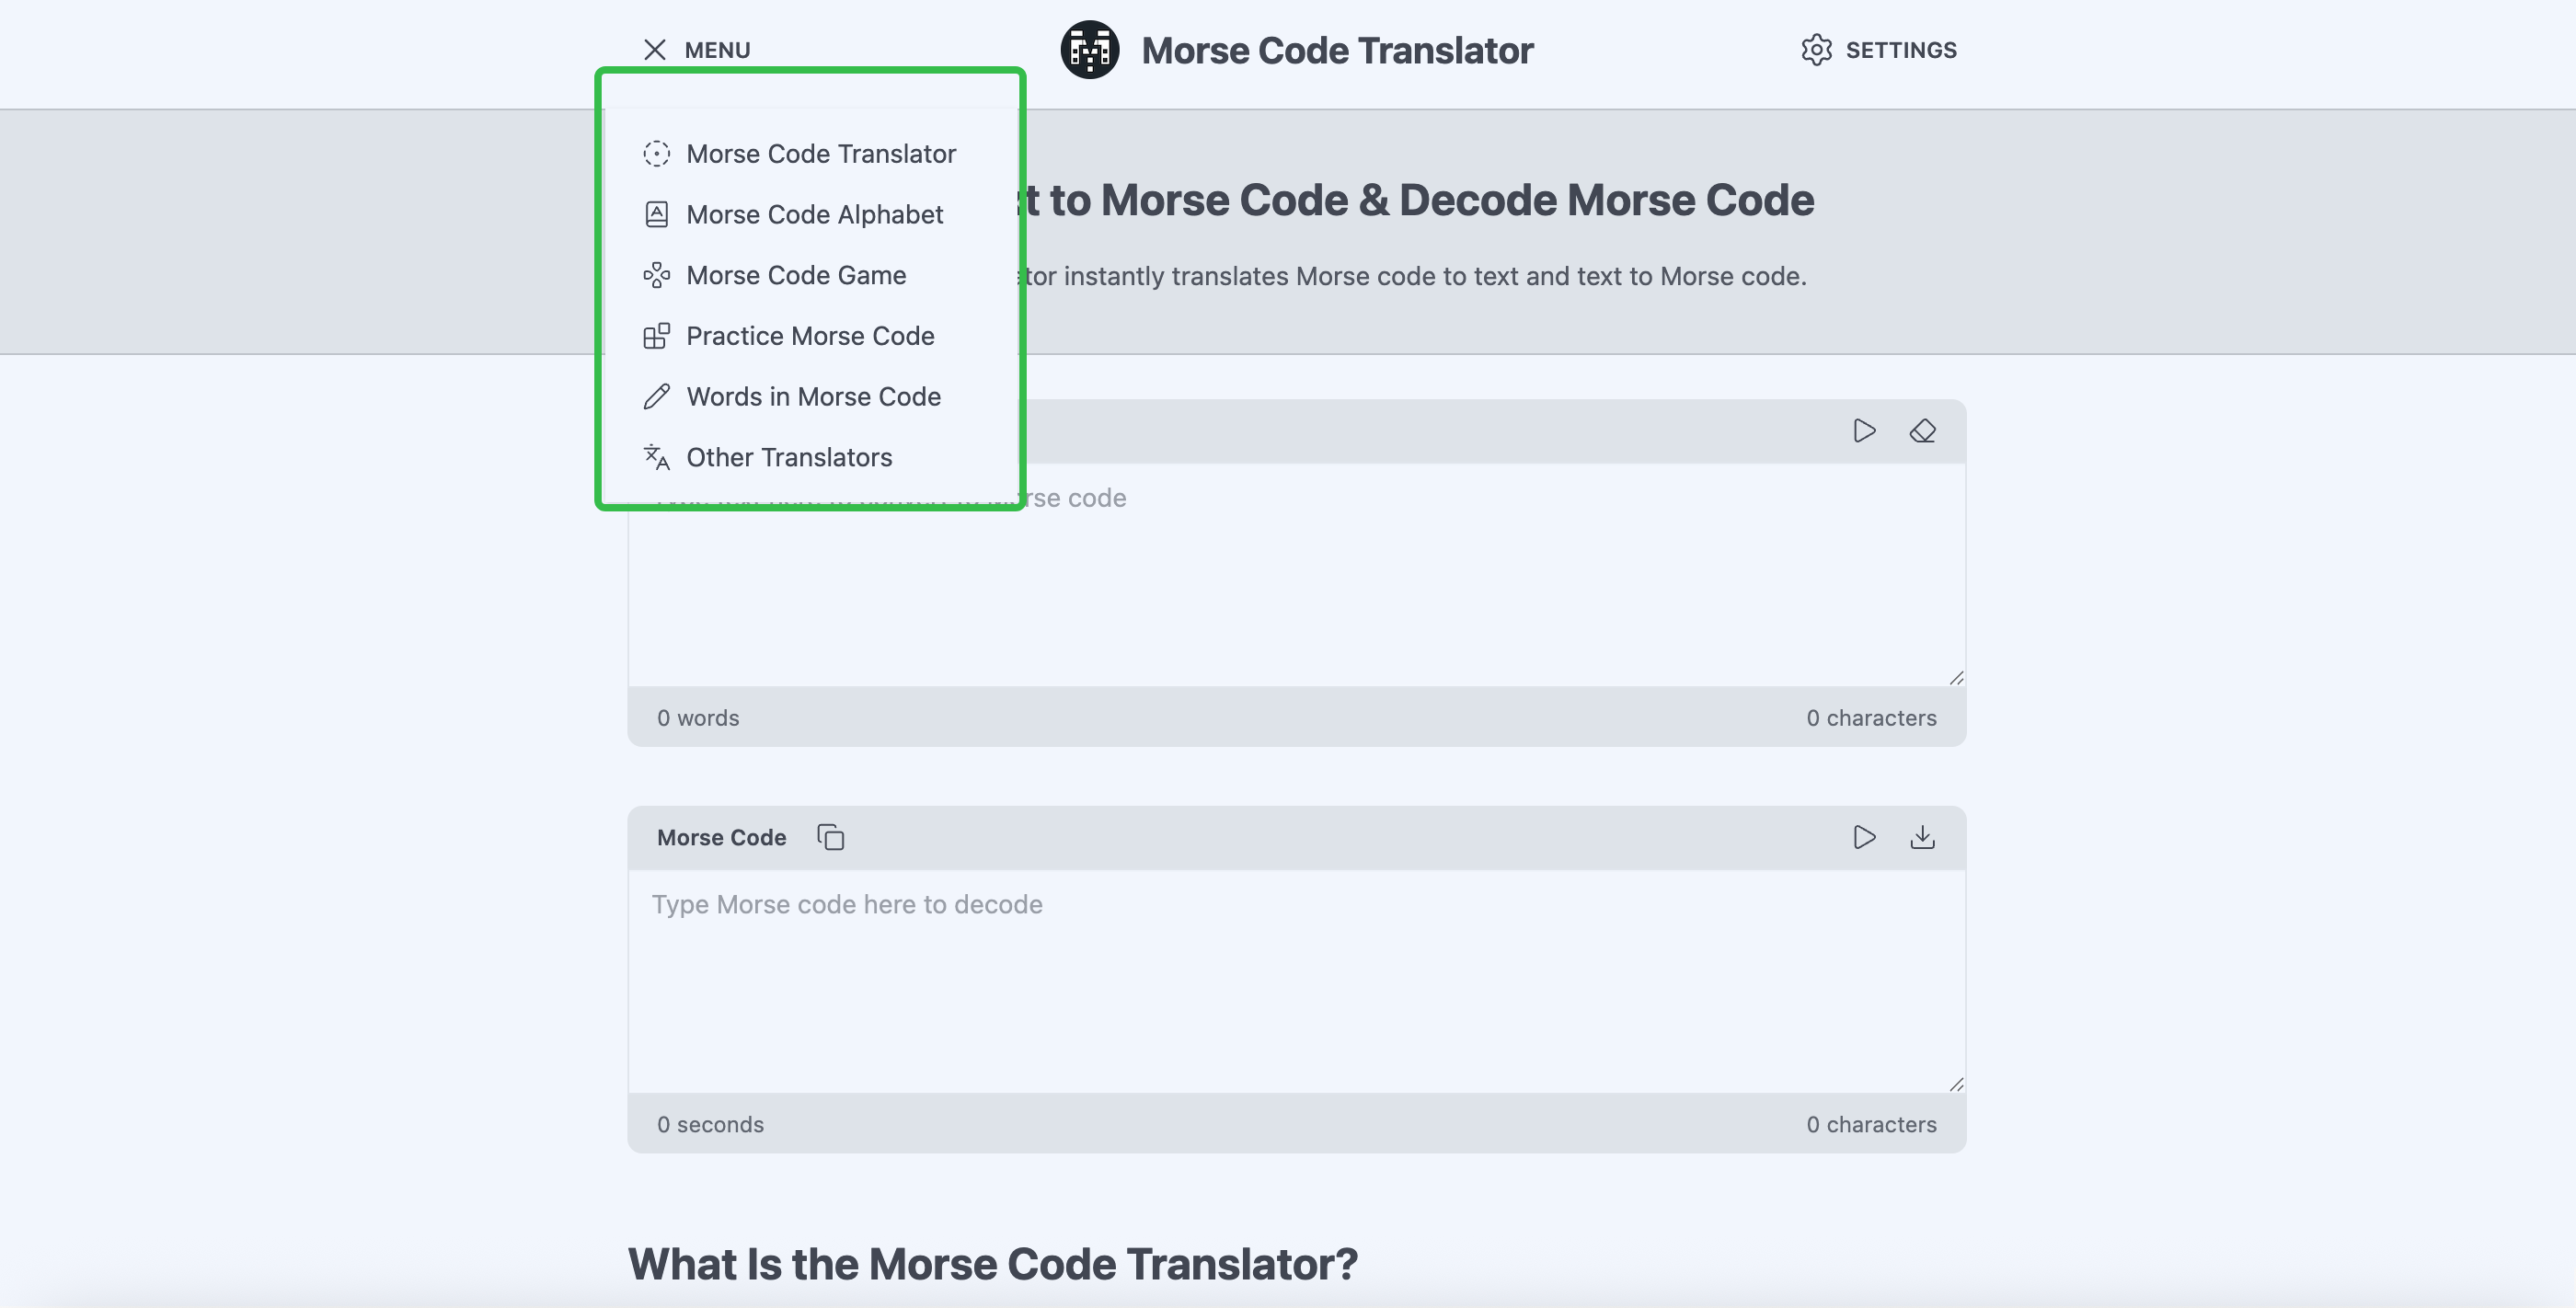Play the Morse Code output audio
Viewport: 2576px width, 1308px height.
click(x=1864, y=837)
